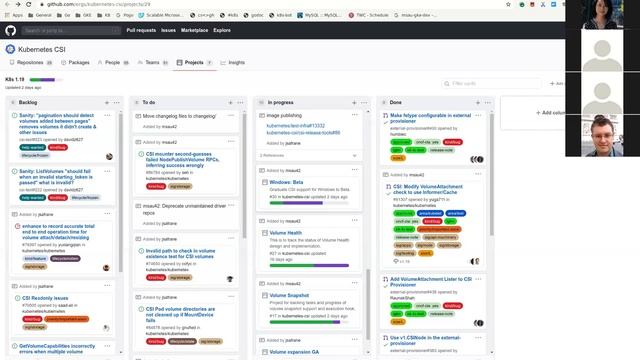Select the Projects tab

(x=194, y=62)
